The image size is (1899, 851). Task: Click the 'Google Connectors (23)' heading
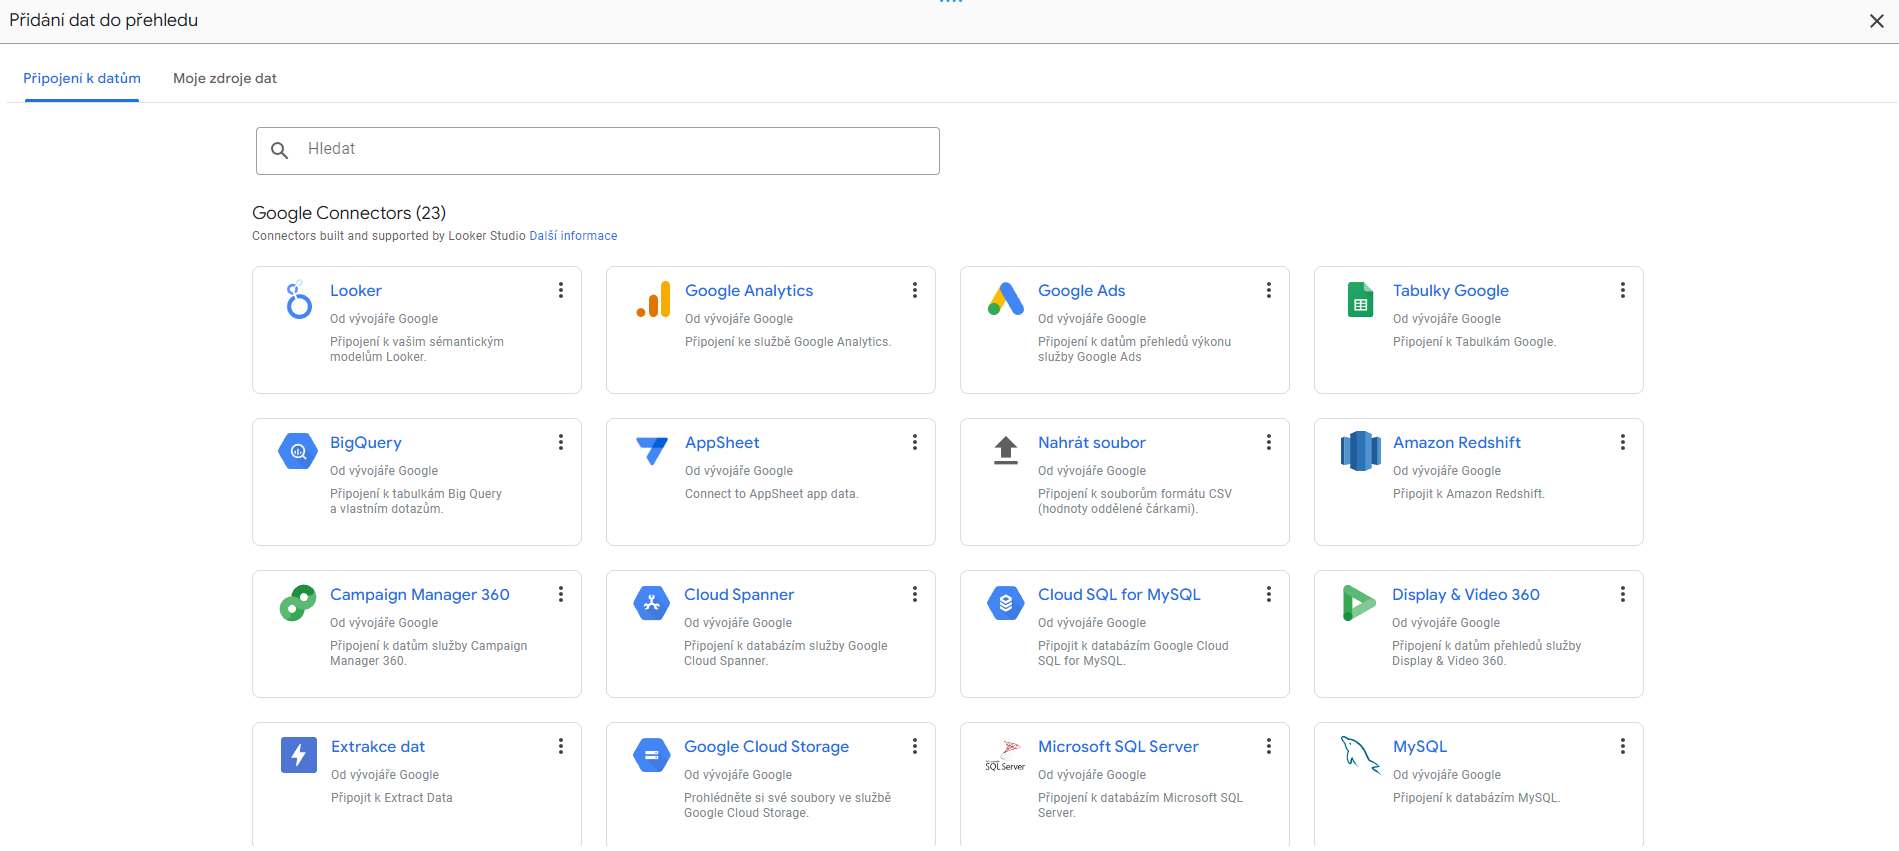[x=349, y=213]
